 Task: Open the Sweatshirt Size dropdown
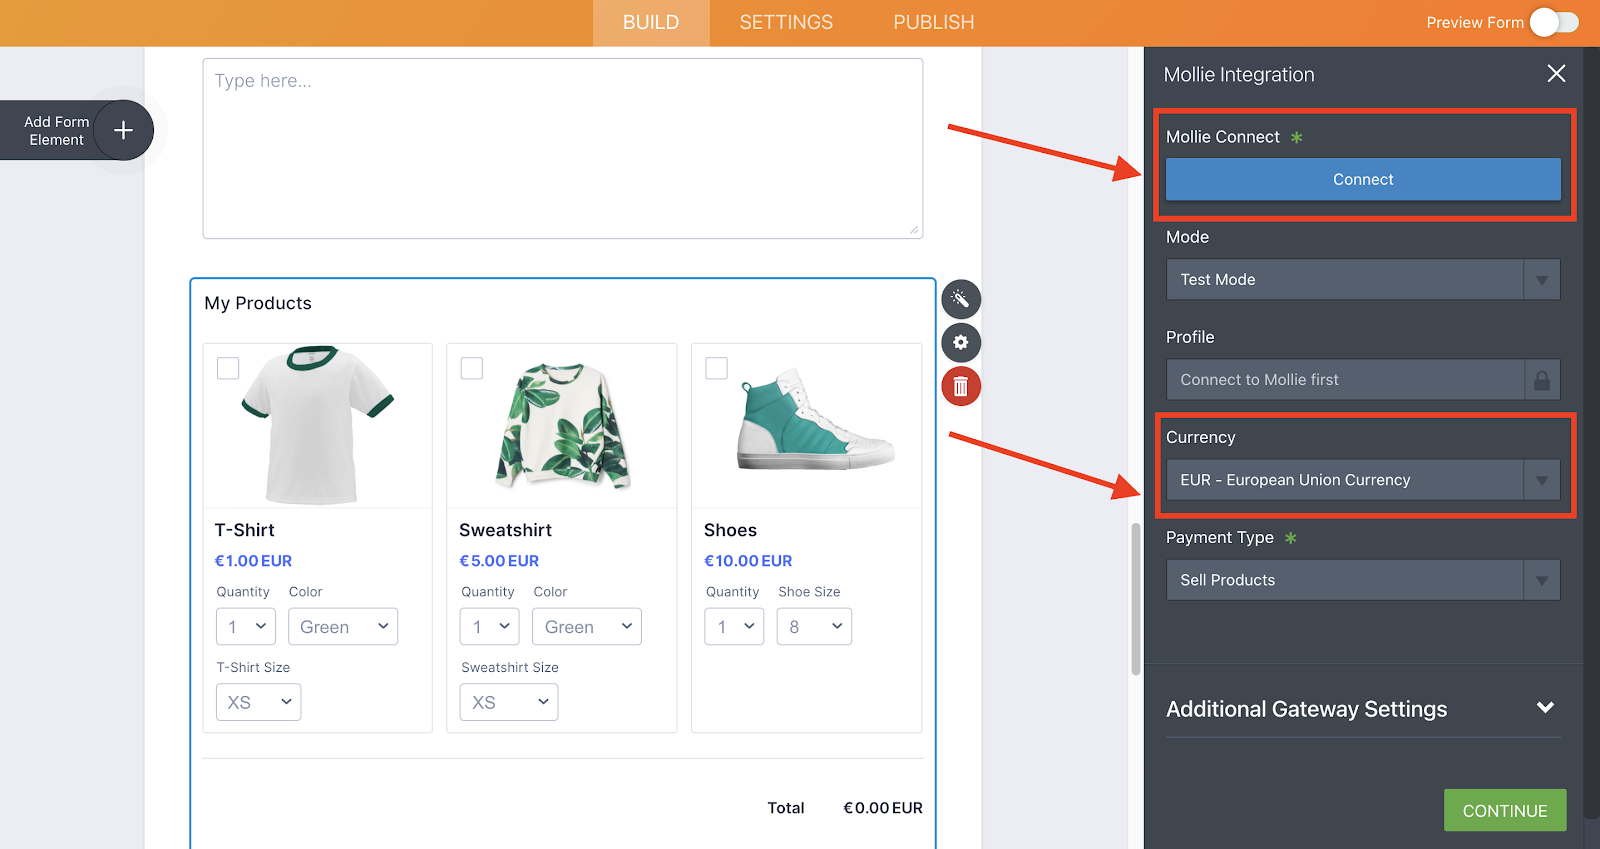(x=509, y=702)
